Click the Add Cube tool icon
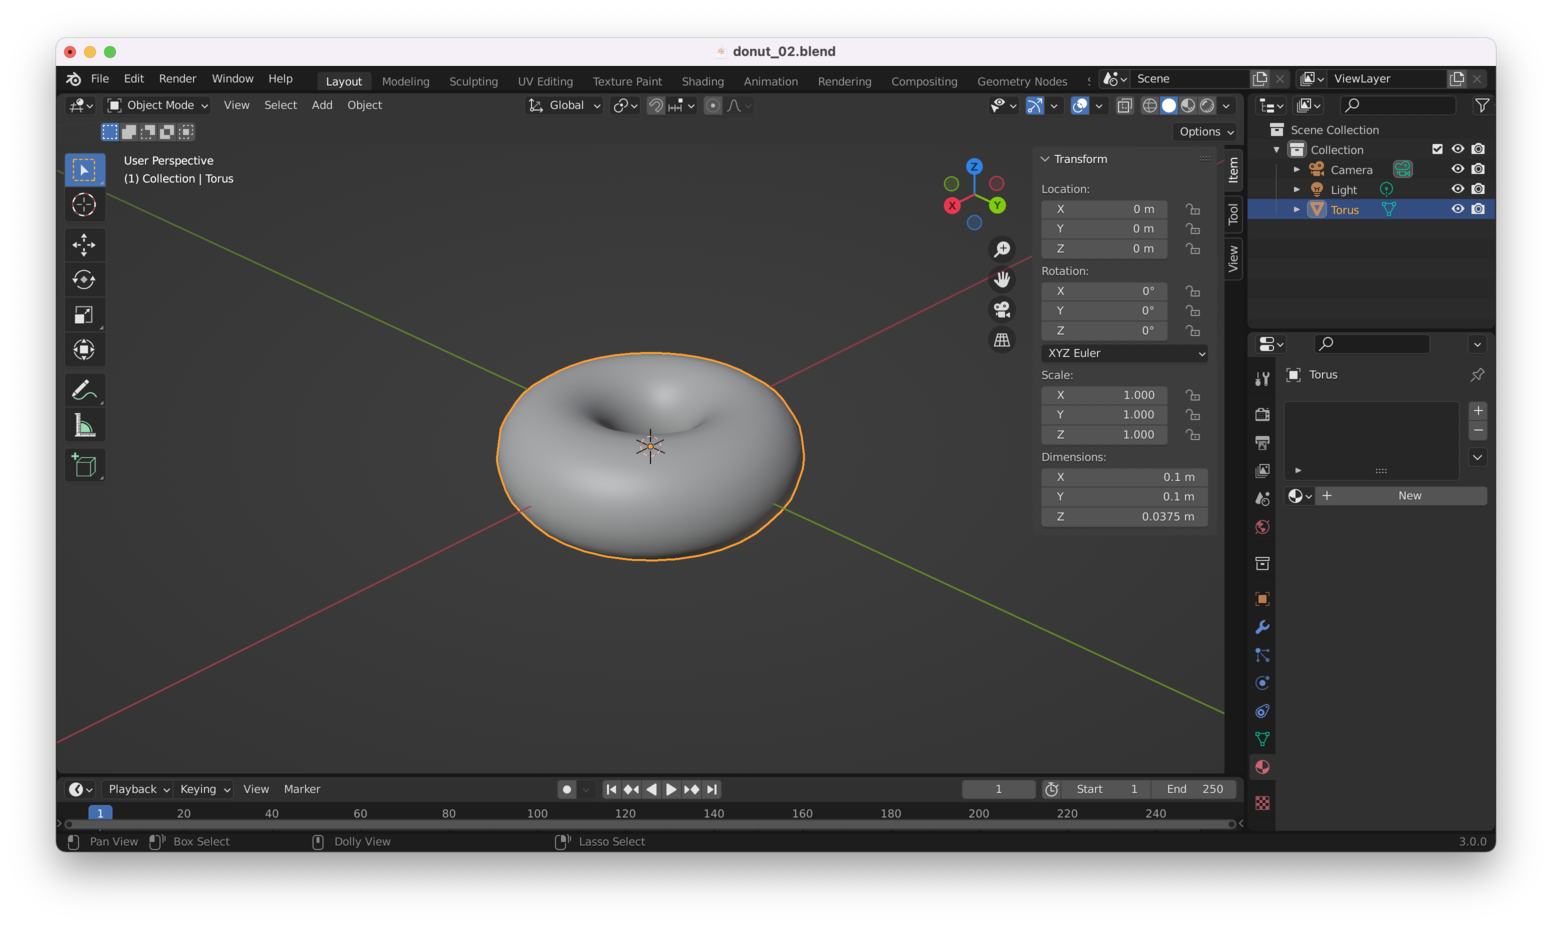This screenshot has height=926, width=1552. click(84, 465)
